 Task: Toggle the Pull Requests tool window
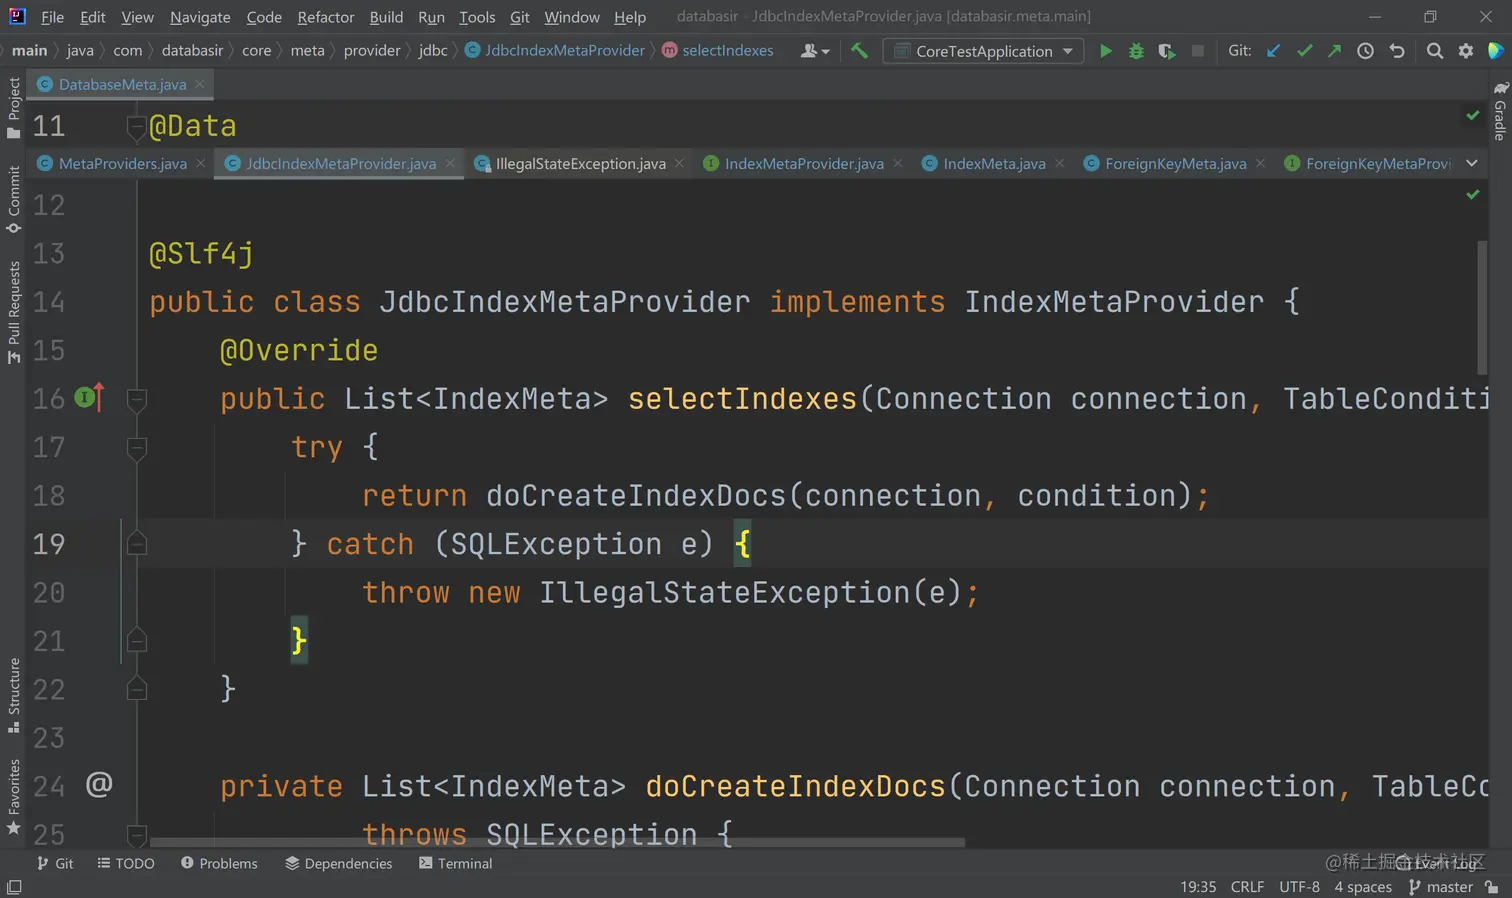pos(14,312)
